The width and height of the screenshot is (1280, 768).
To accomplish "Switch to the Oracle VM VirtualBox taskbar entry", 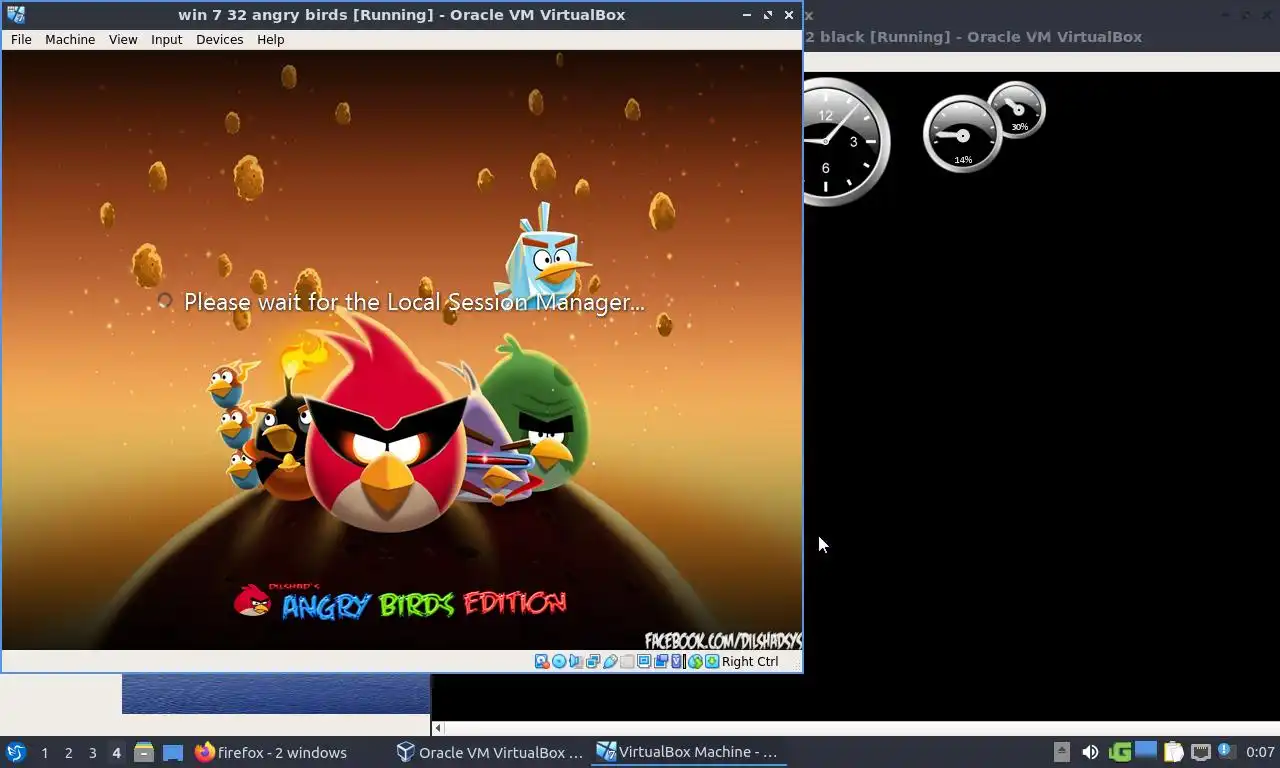I will [x=490, y=752].
